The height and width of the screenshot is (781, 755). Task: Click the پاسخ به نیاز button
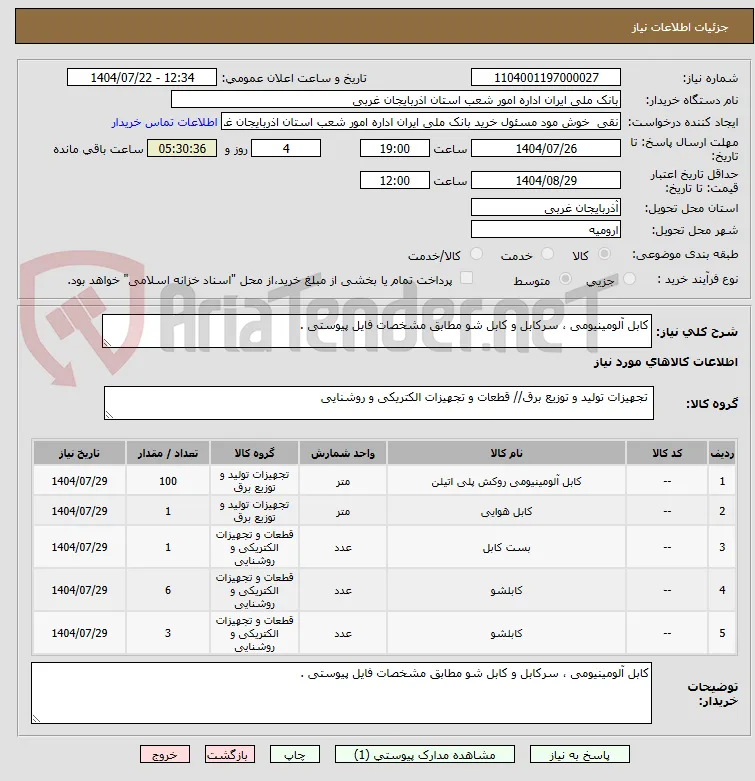click(580, 755)
